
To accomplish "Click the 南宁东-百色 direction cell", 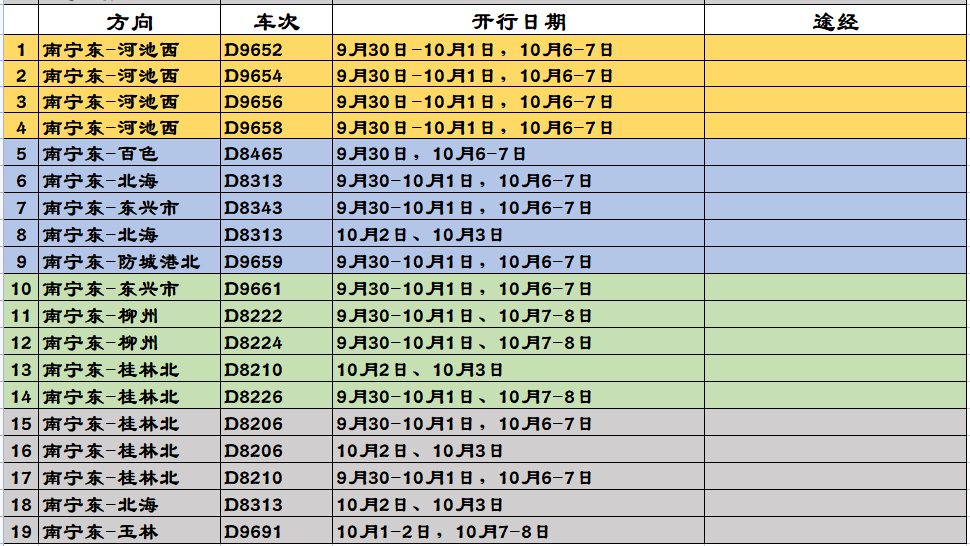I will coord(100,154).
